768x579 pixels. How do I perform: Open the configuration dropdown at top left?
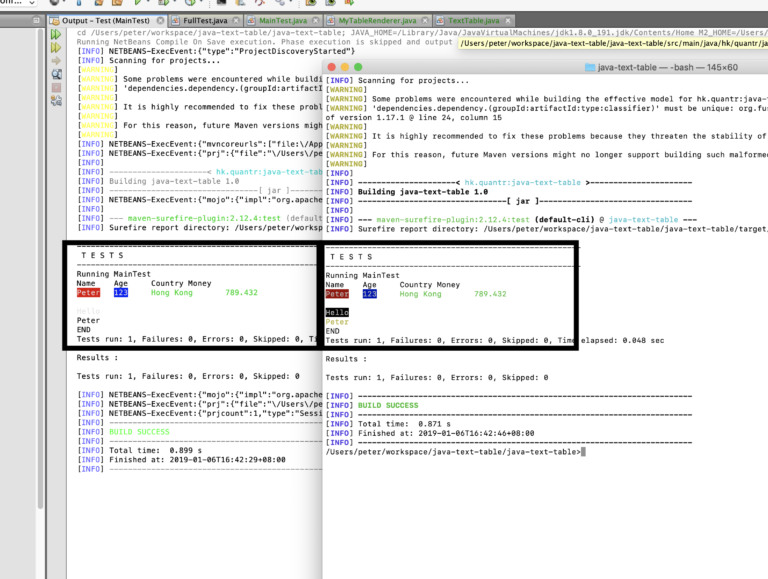point(18,2)
